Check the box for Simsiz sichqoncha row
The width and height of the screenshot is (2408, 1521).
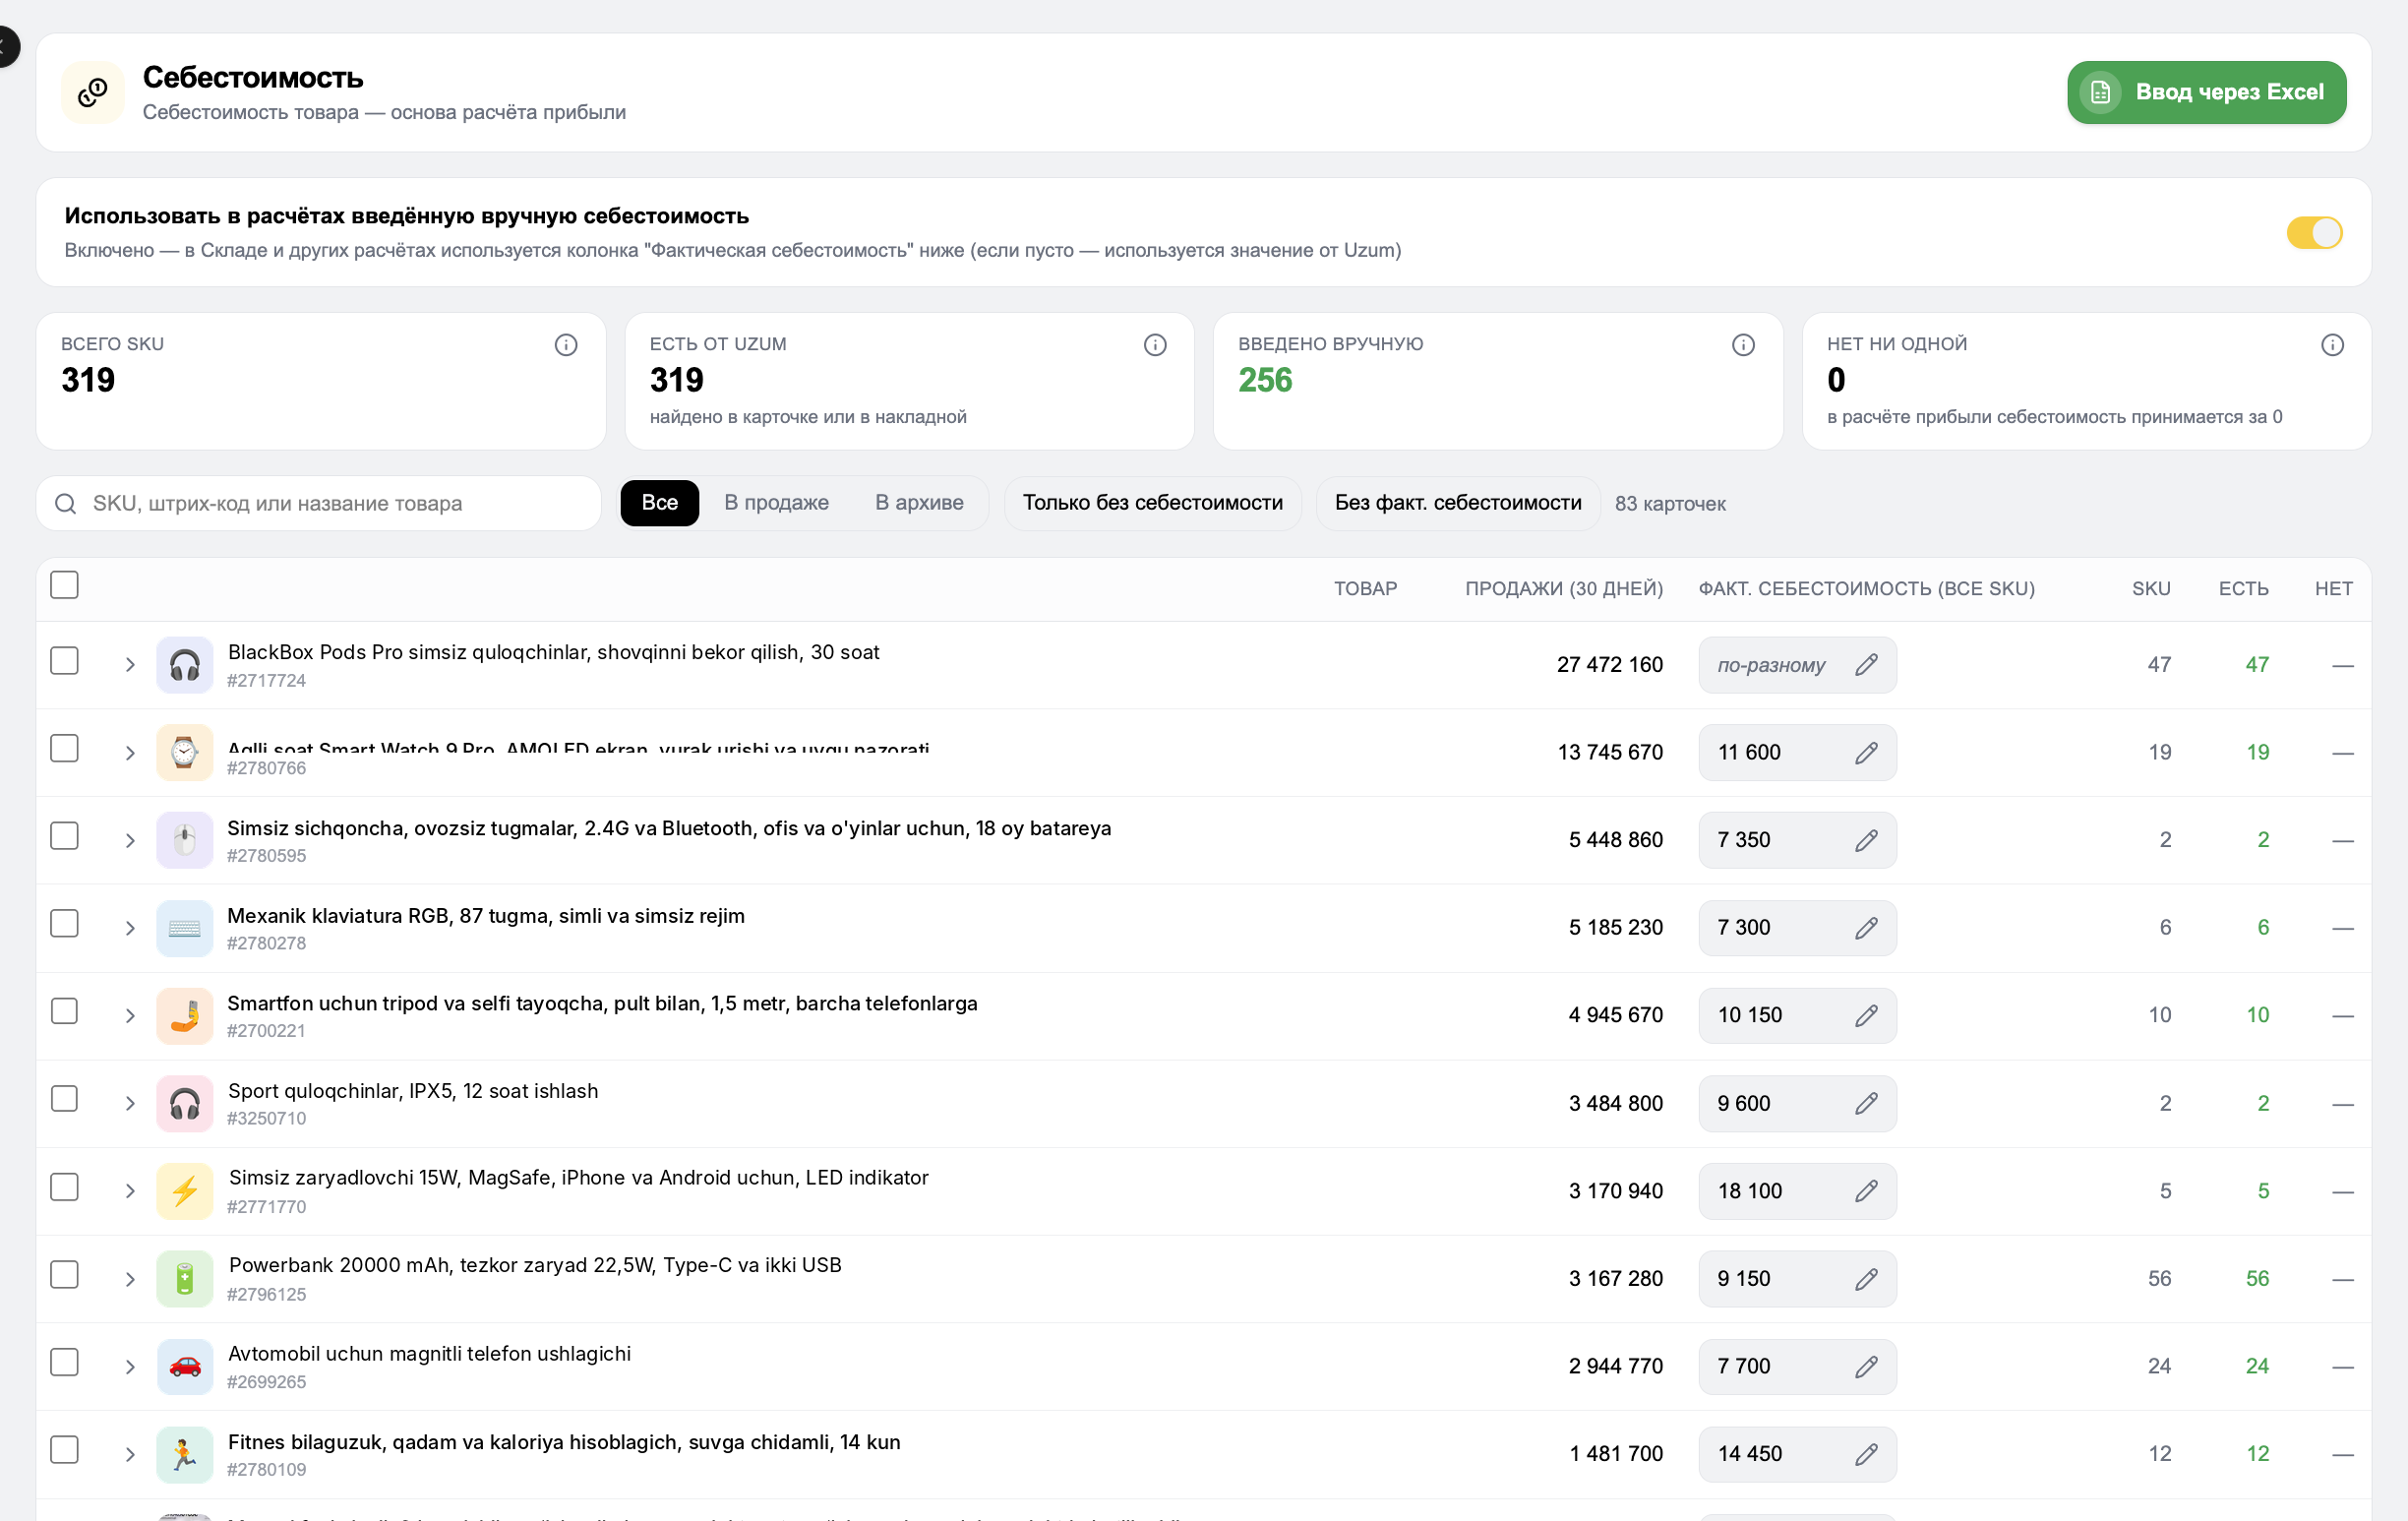[x=65, y=836]
